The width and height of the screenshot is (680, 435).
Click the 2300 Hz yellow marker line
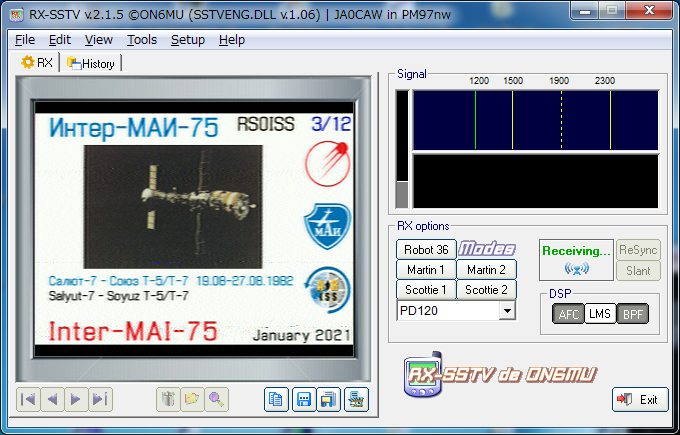(610, 120)
